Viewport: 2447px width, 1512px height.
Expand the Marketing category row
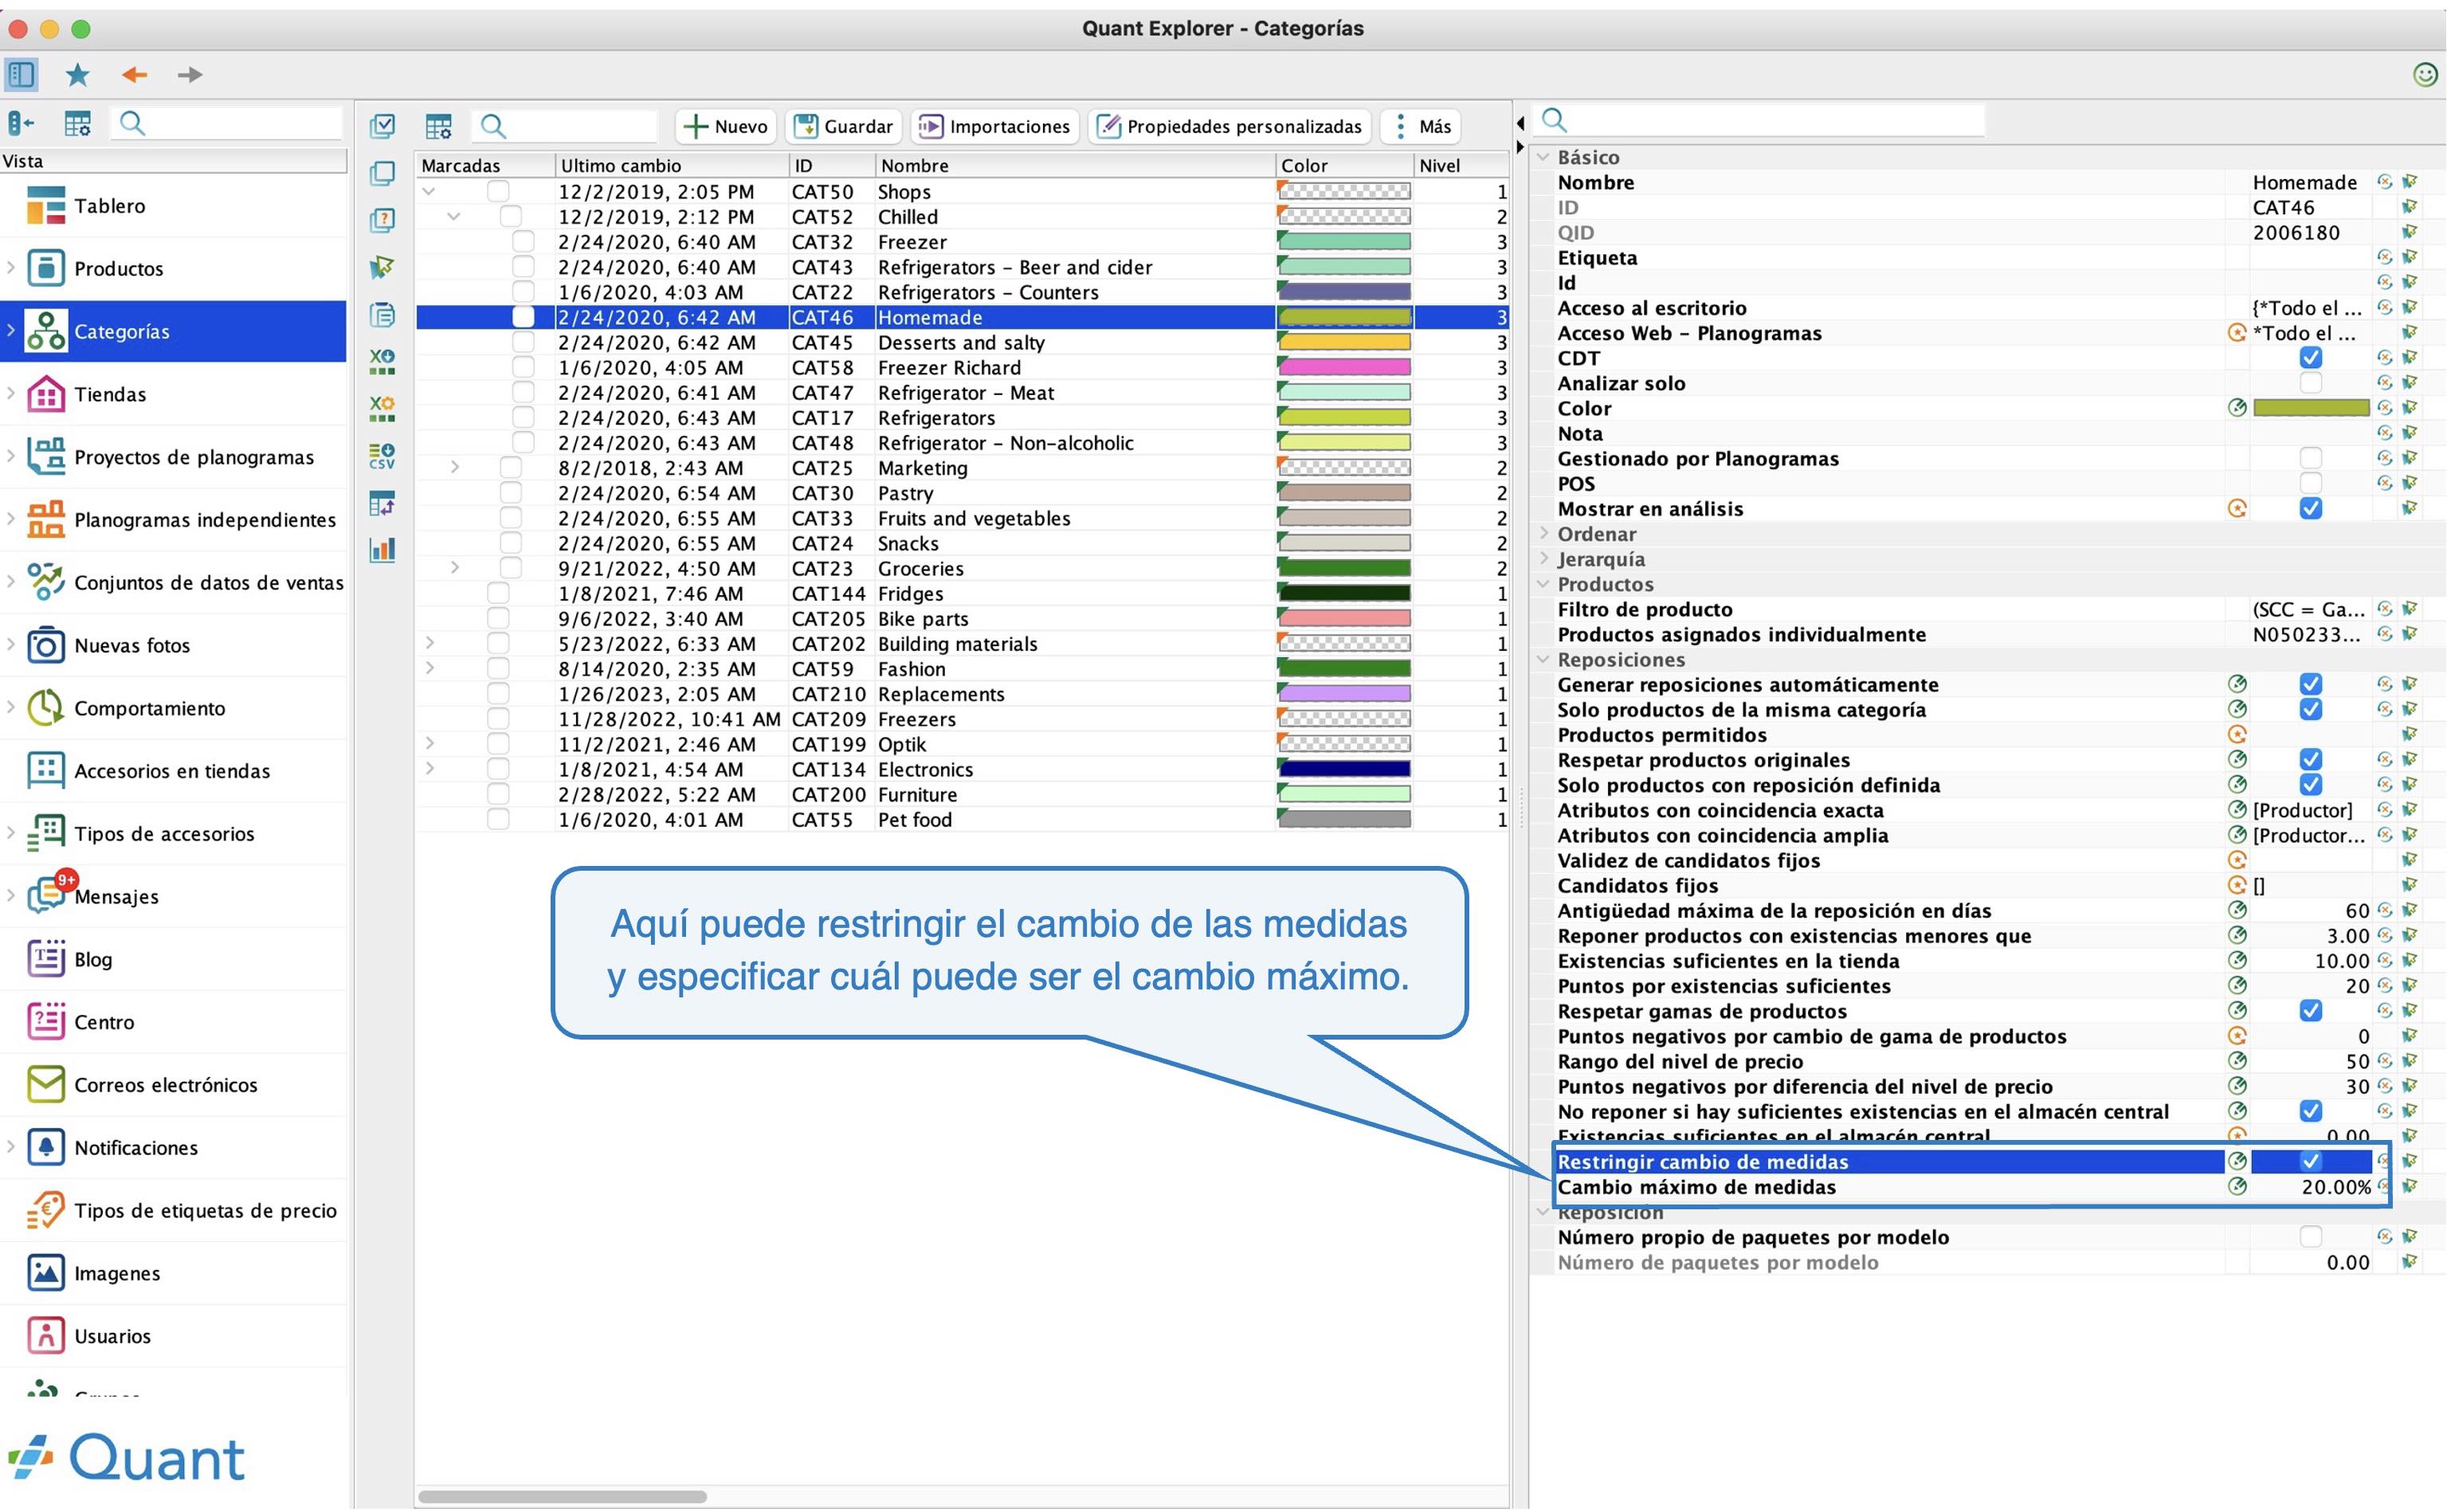(x=455, y=467)
